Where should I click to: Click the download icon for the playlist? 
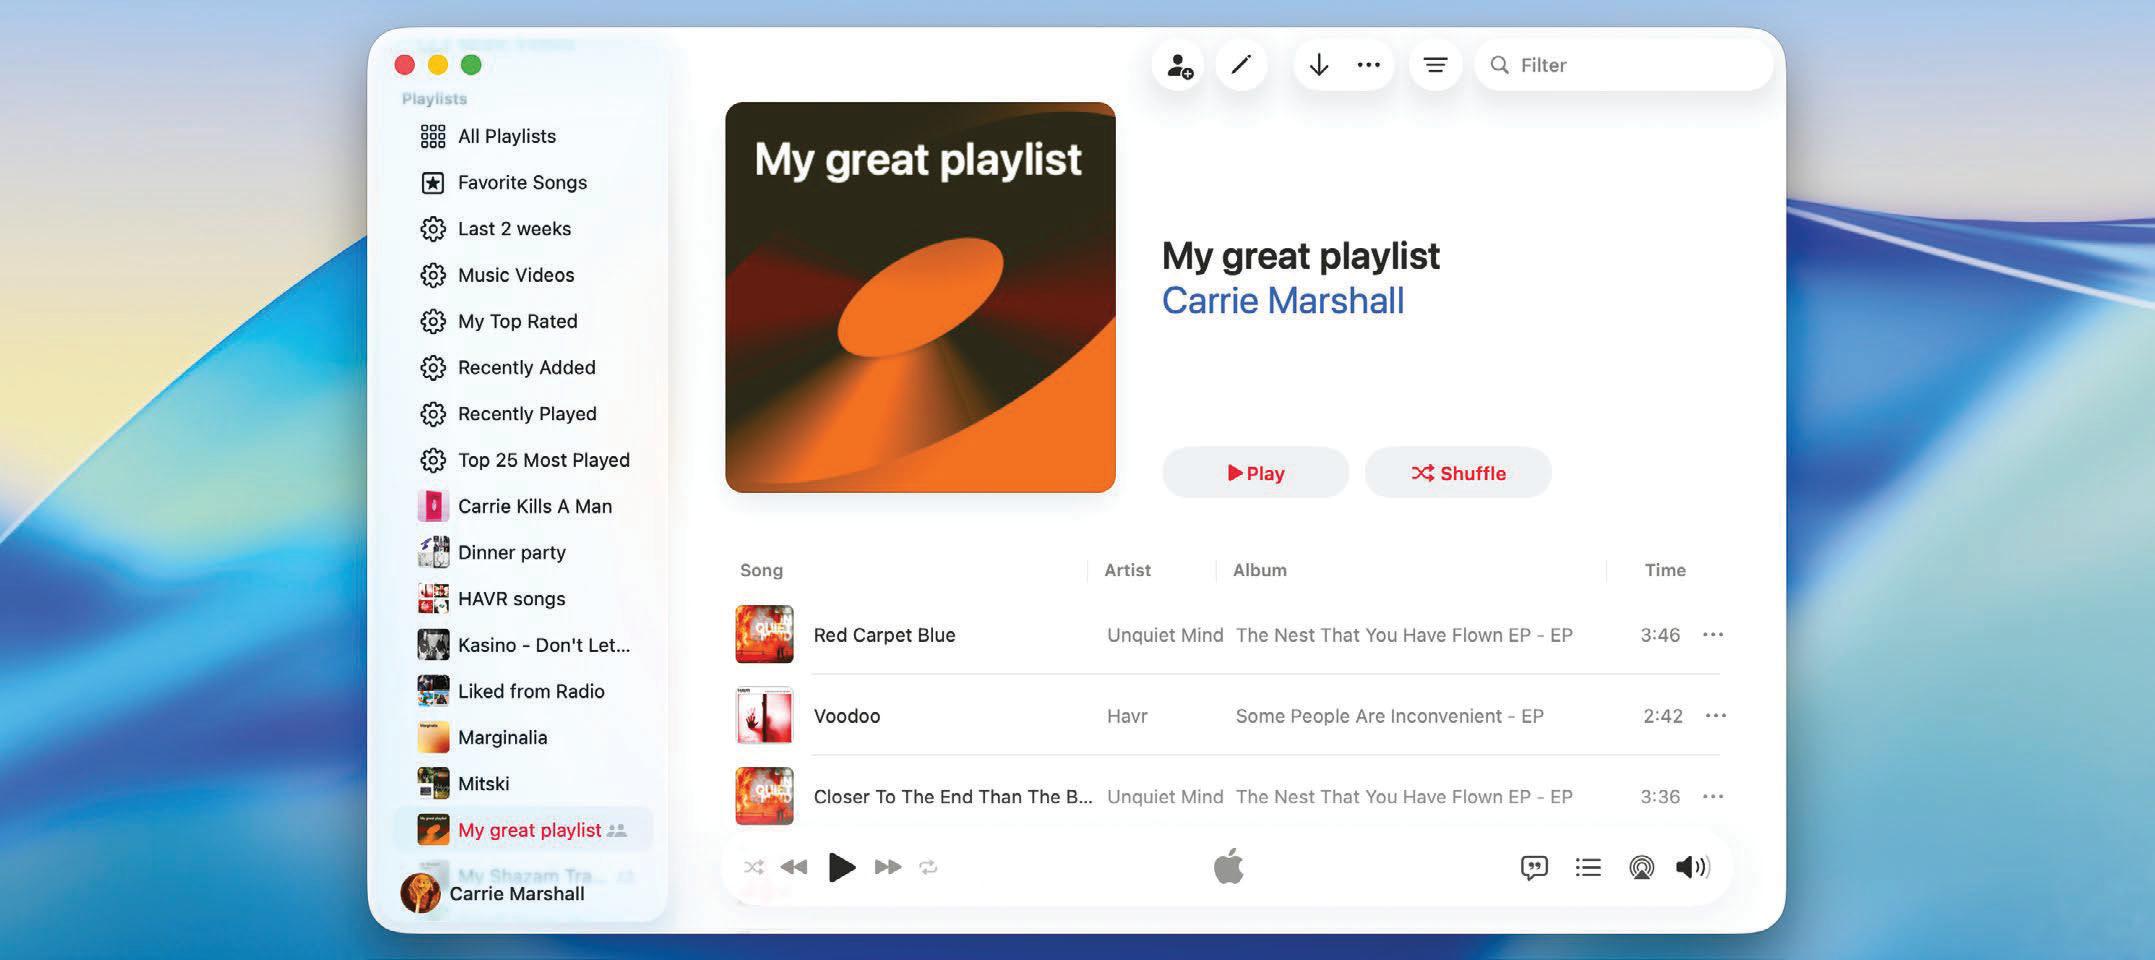click(1318, 64)
